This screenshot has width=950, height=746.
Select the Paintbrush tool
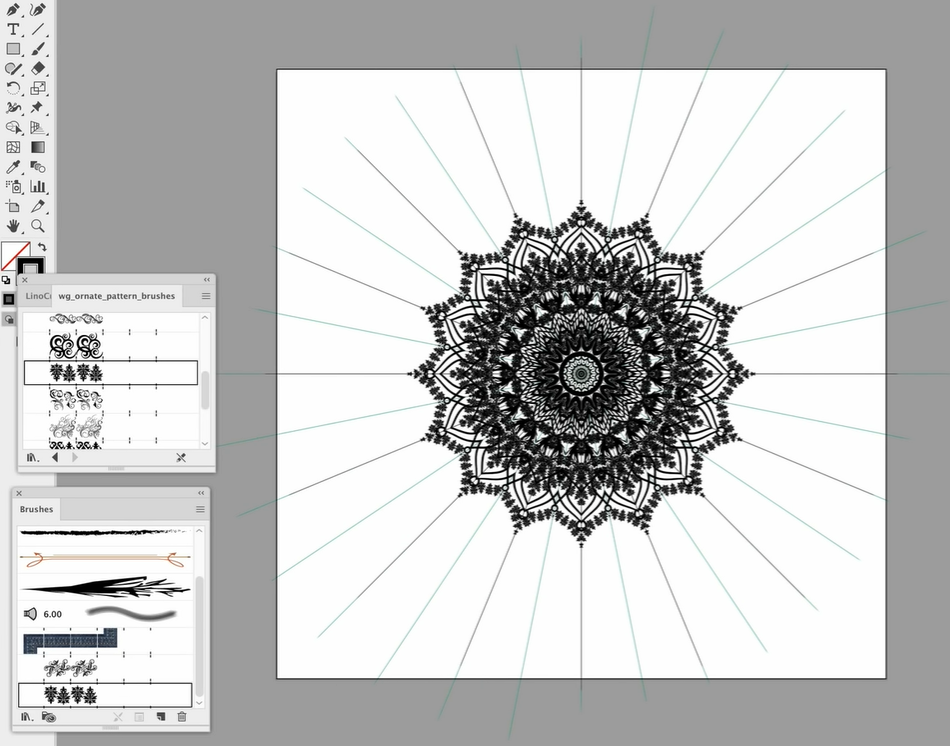point(38,48)
